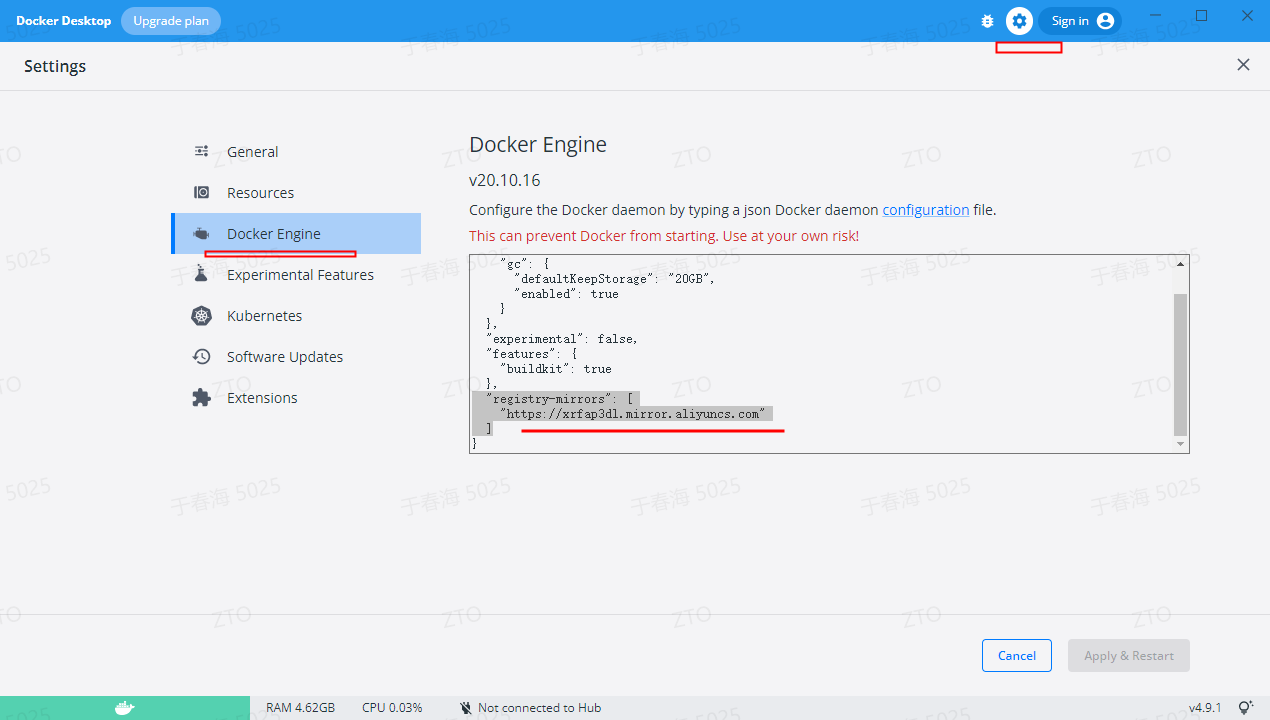
Task: Click the "buildkit": true line
Action: (555, 369)
